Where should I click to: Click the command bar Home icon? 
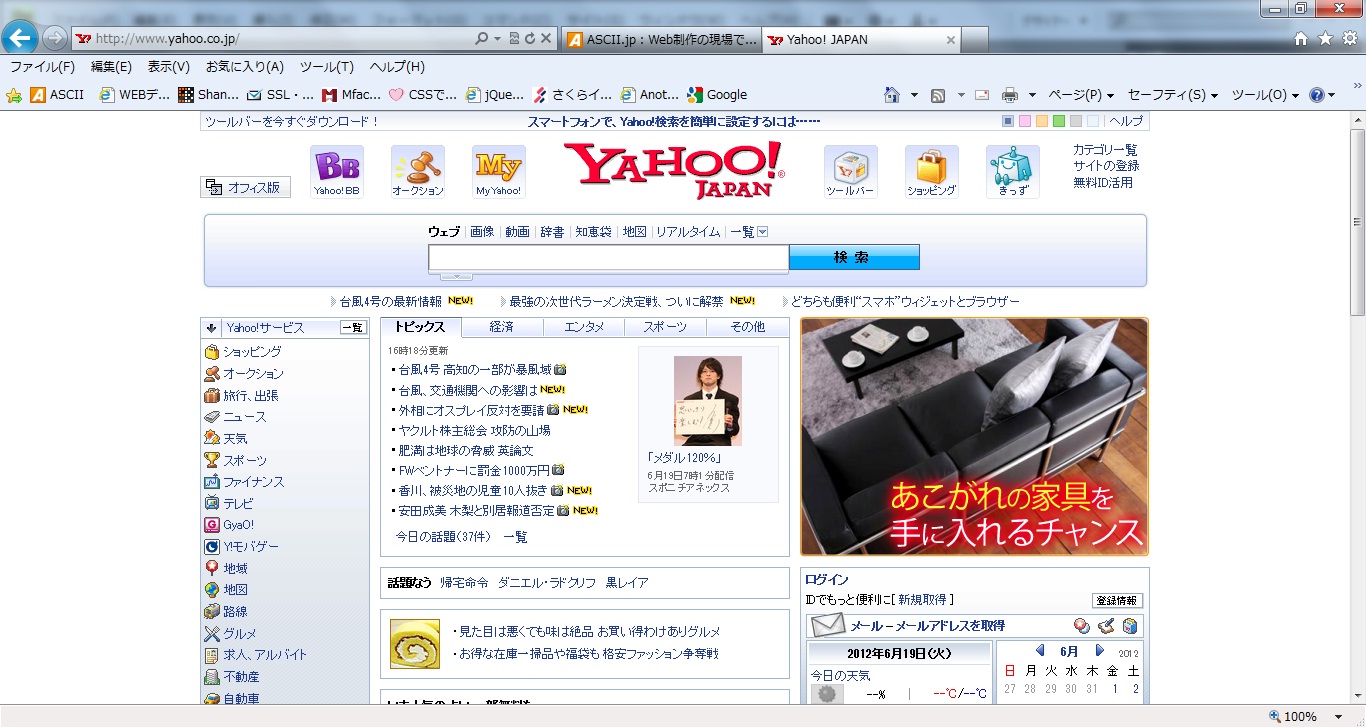pos(892,95)
